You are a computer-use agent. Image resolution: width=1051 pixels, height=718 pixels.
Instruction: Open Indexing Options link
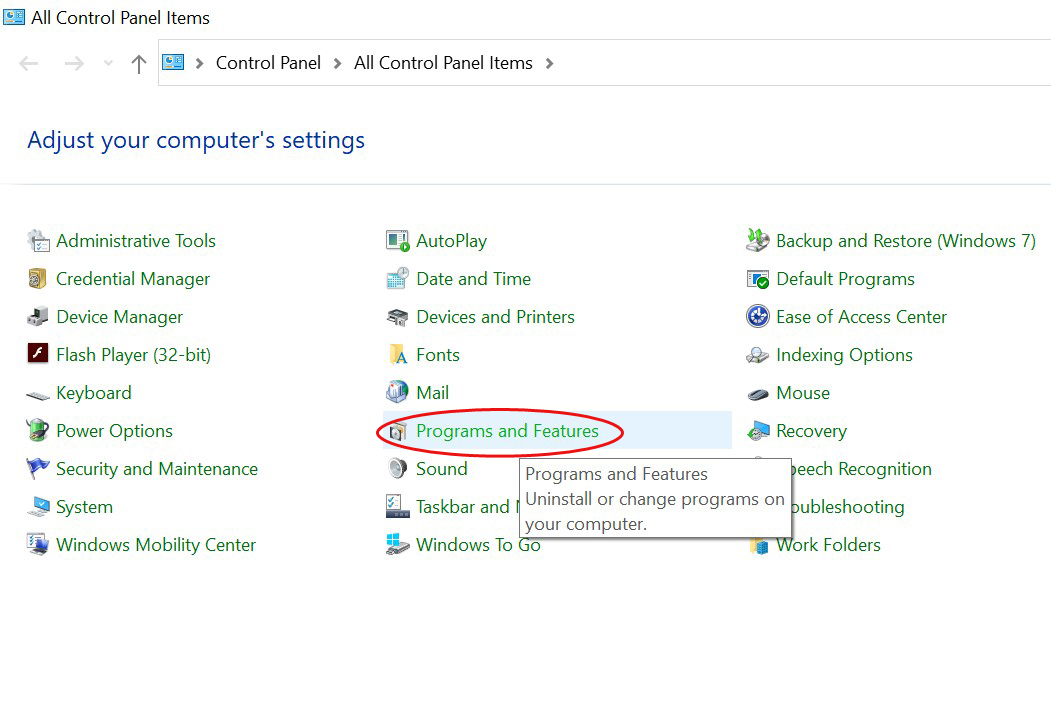[x=844, y=355]
